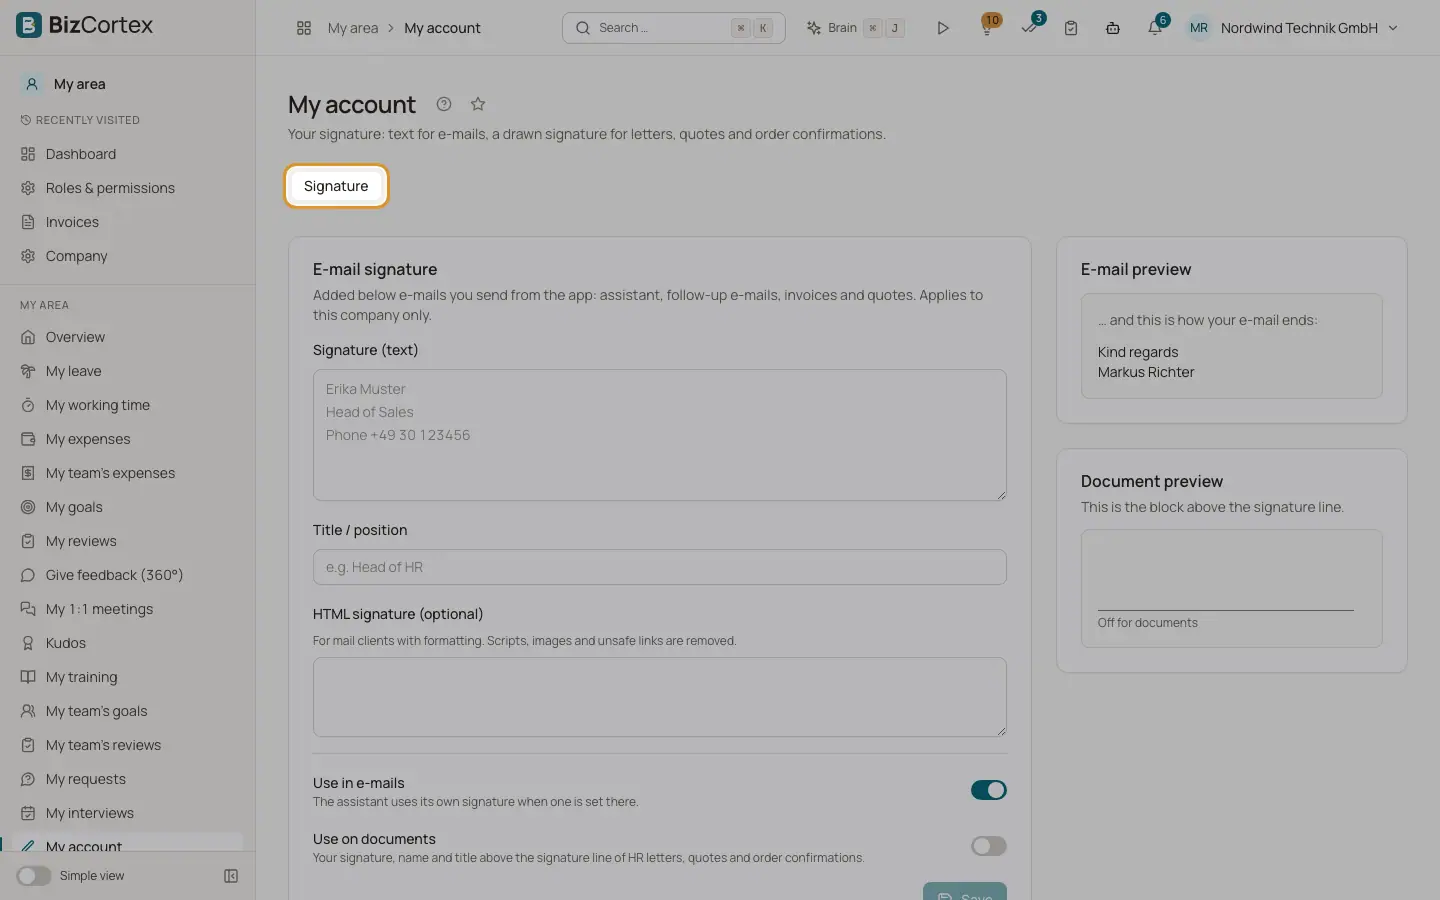Focus the Search box in top bar
Image resolution: width=1440 pixels, height=900 pixels.
tap(674, 28)
